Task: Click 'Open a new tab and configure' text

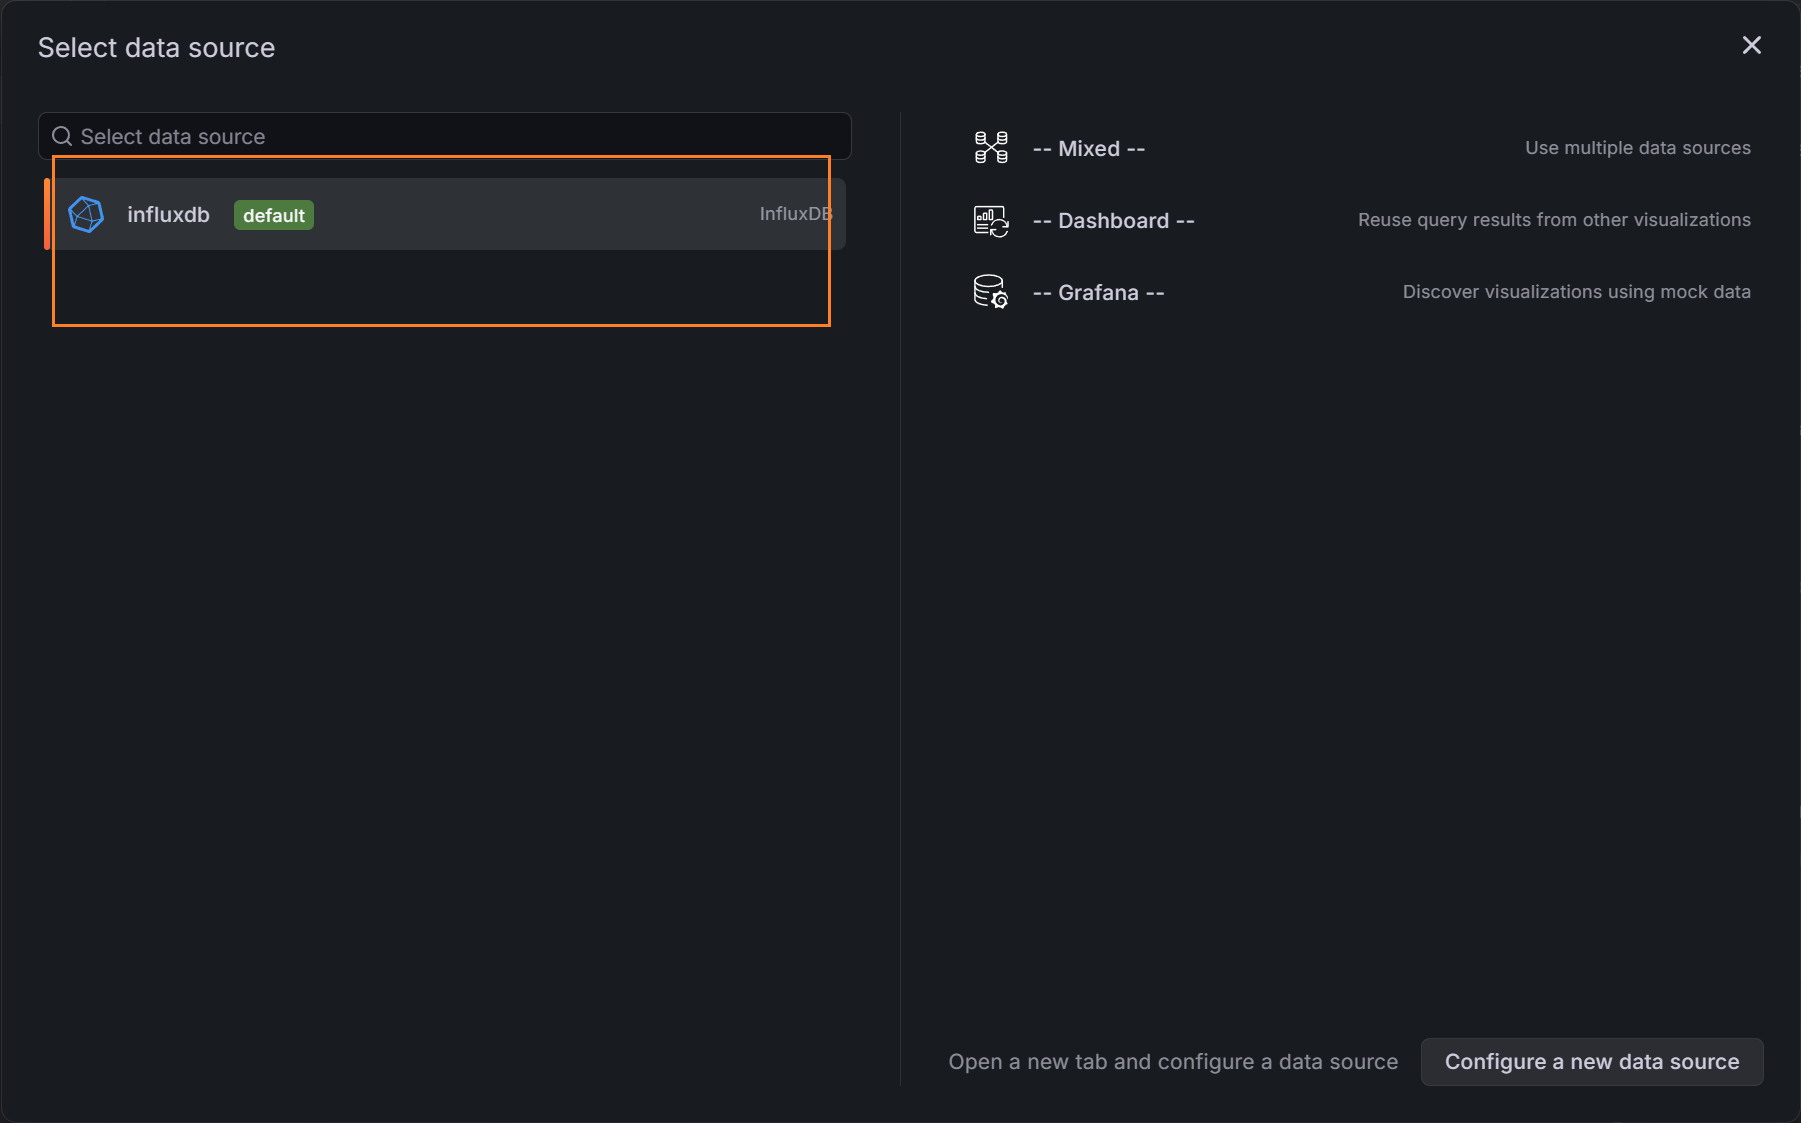Action: 1173,1062
